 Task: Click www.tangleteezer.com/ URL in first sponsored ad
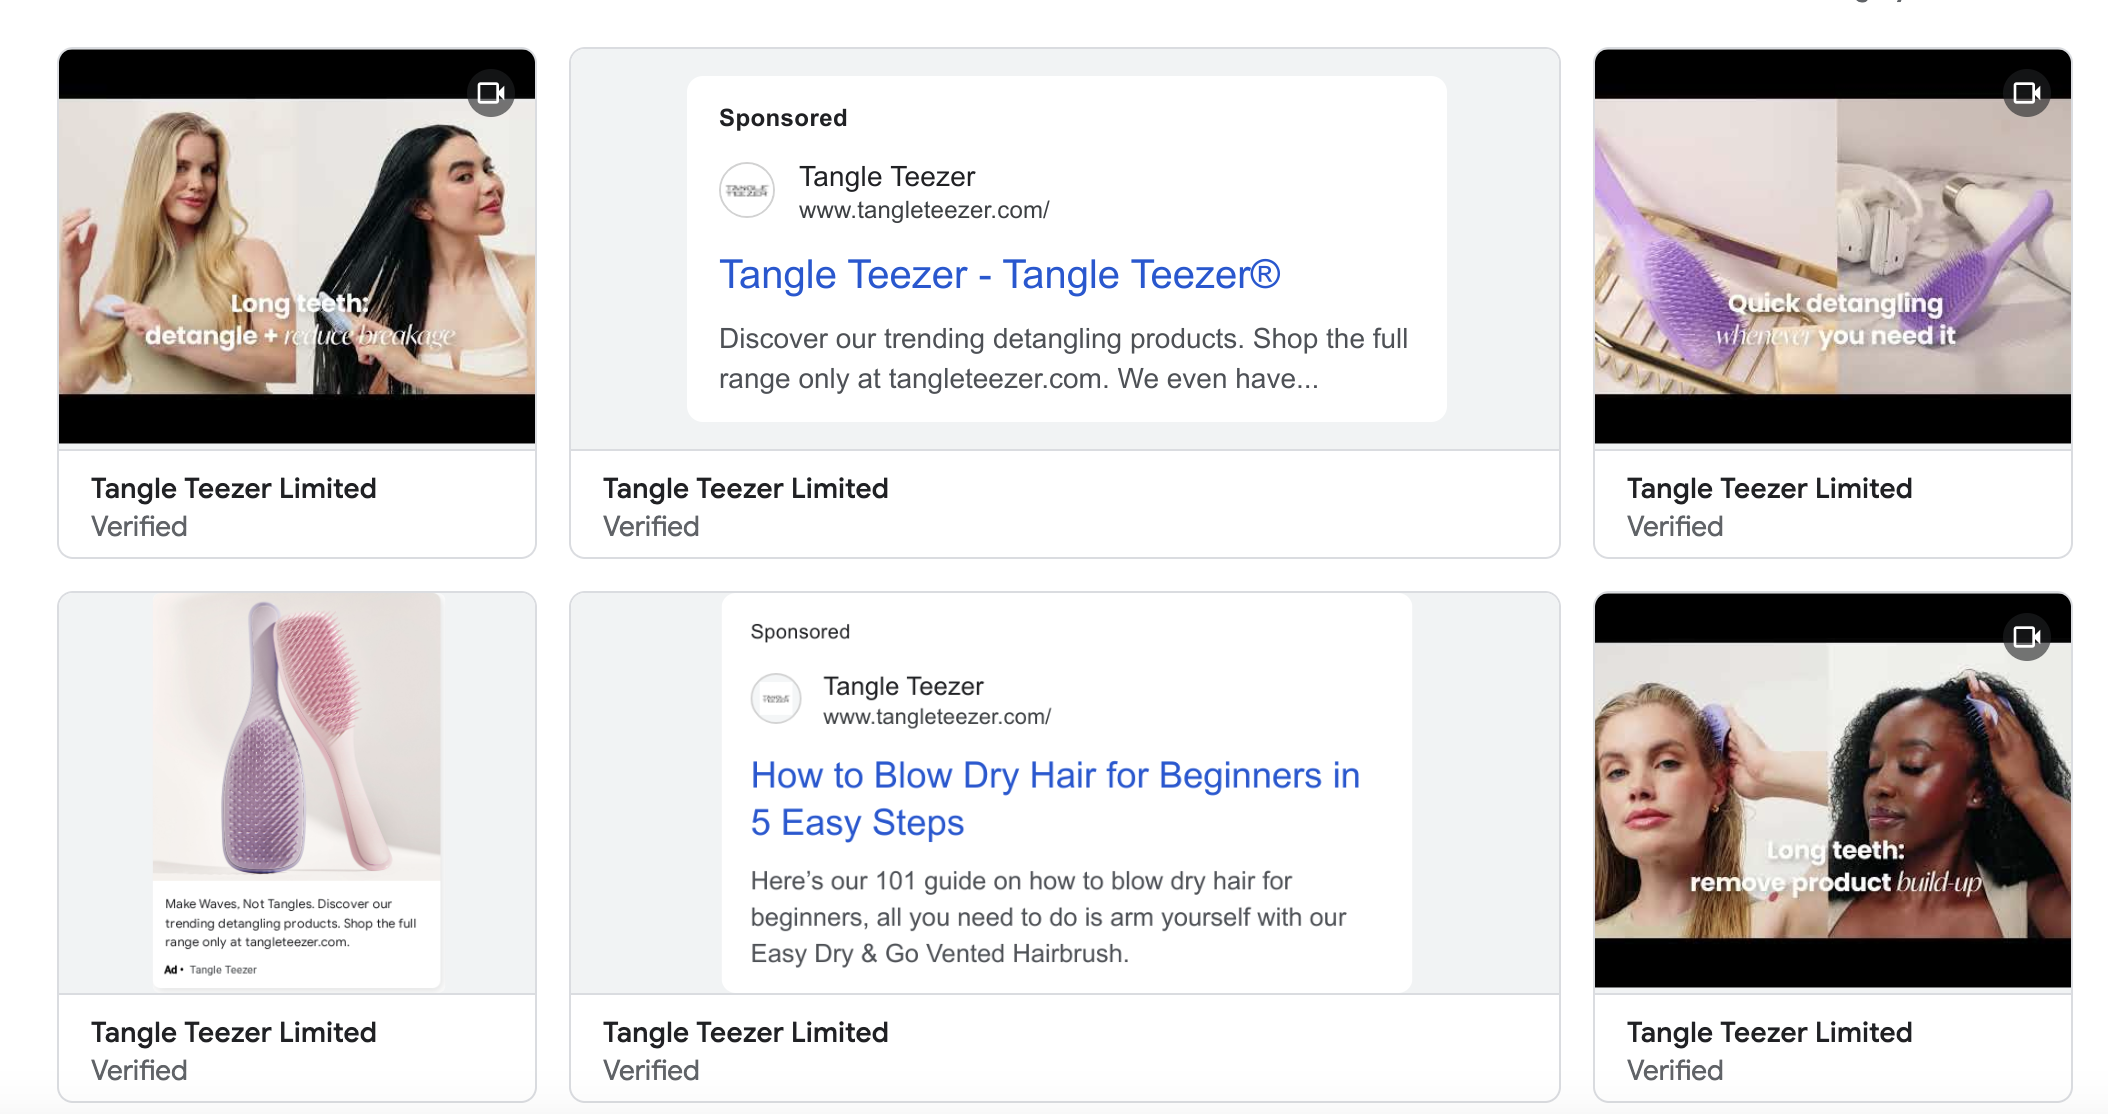click(924, 210)
